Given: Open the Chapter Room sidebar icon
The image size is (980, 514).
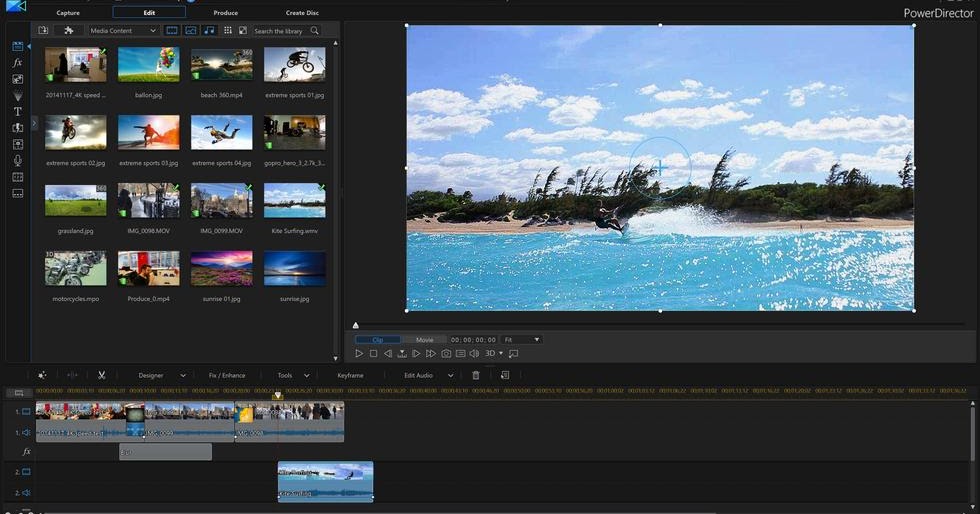Looking at the screenshot, I should pyautogui.click(x=18, y=177).
